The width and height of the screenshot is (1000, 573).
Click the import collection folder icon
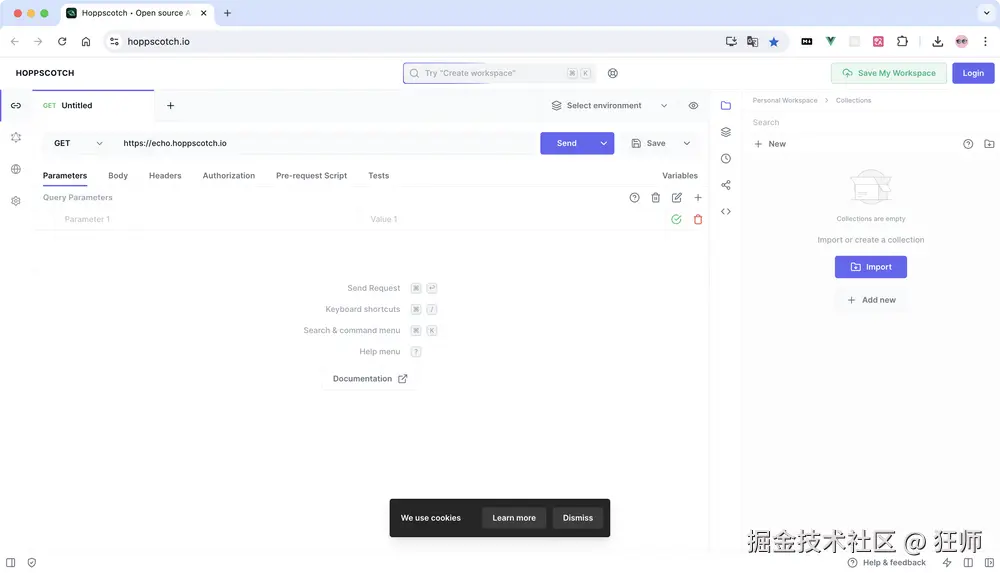tap(989, 144)
